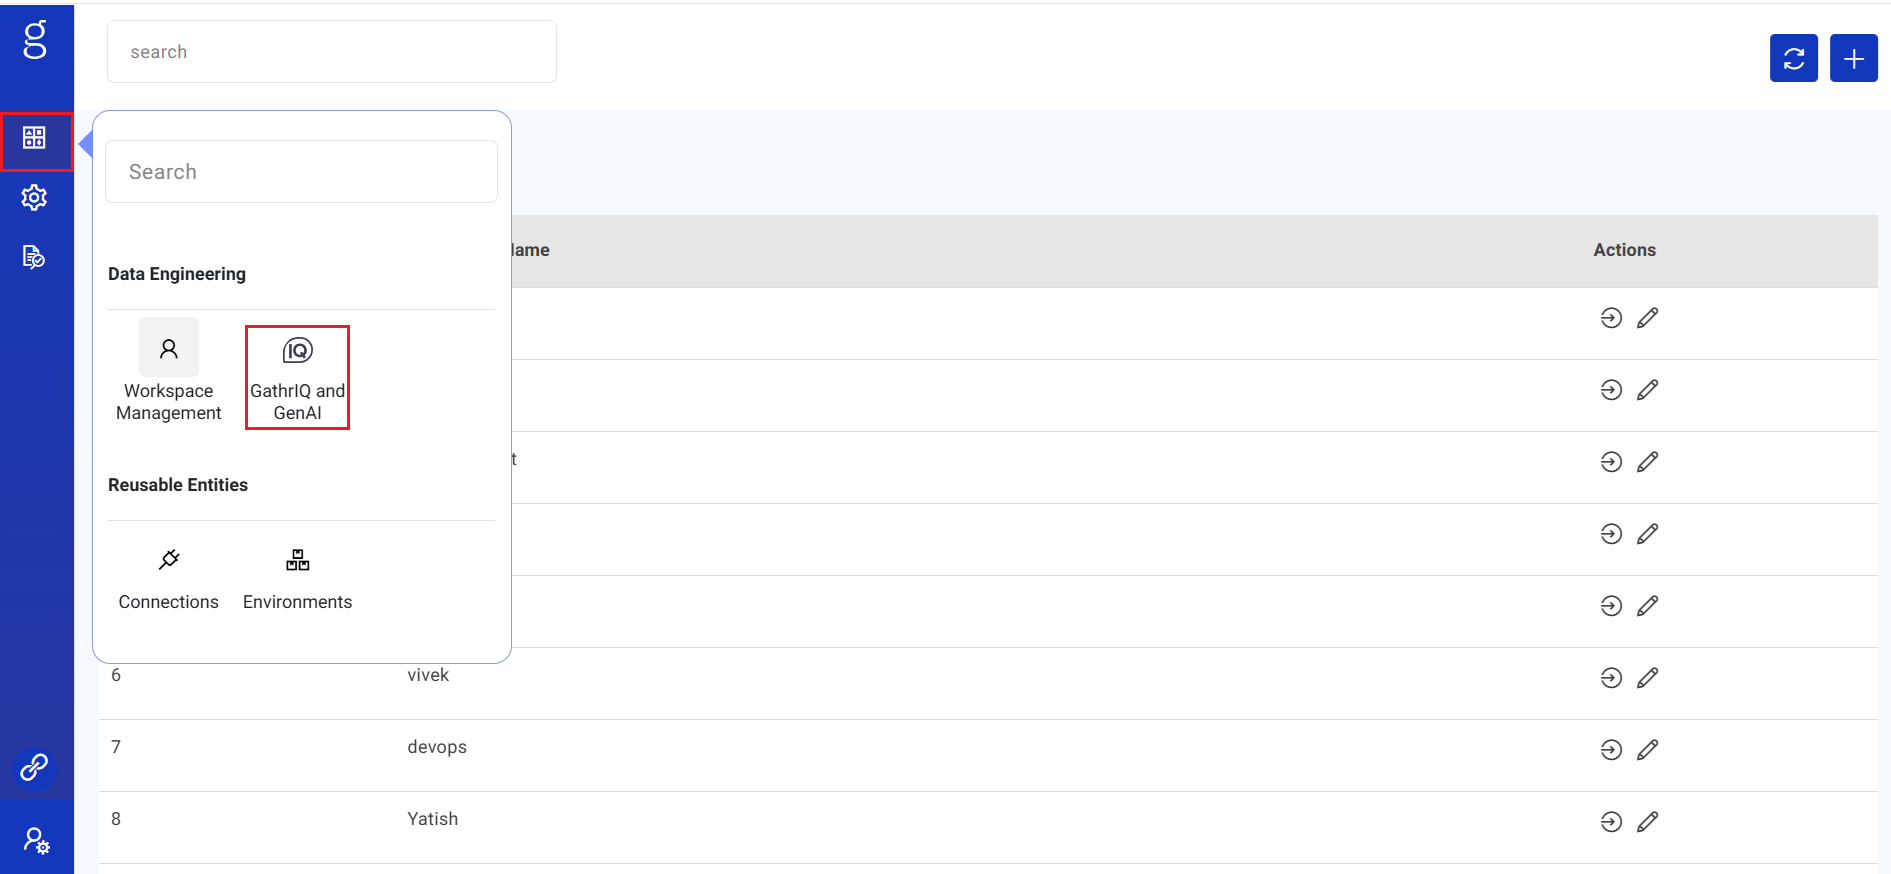The width and height of the screenshot is (1891, 874).
Task: Edit the Yatish workspace with pencil icon
Action: [x=1647, y=822]
